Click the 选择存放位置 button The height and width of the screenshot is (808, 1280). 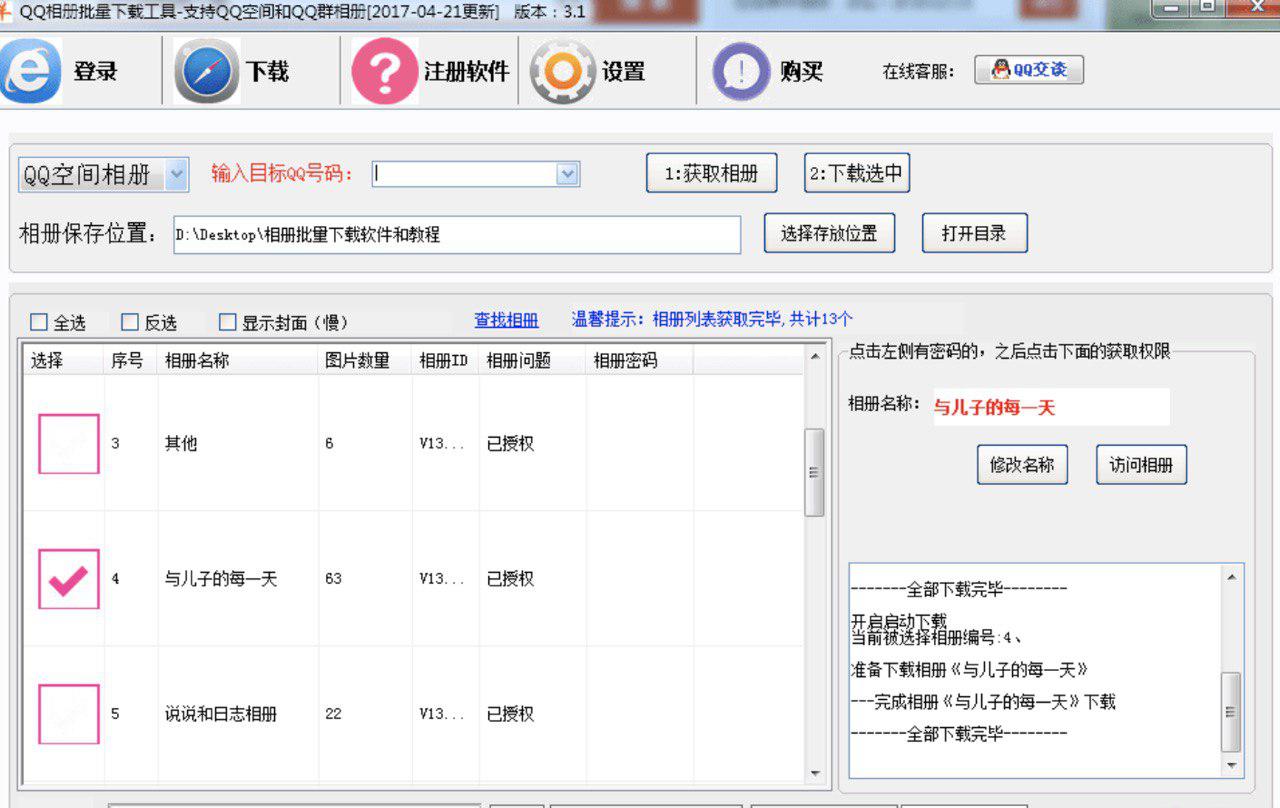(x=829, y=234)
